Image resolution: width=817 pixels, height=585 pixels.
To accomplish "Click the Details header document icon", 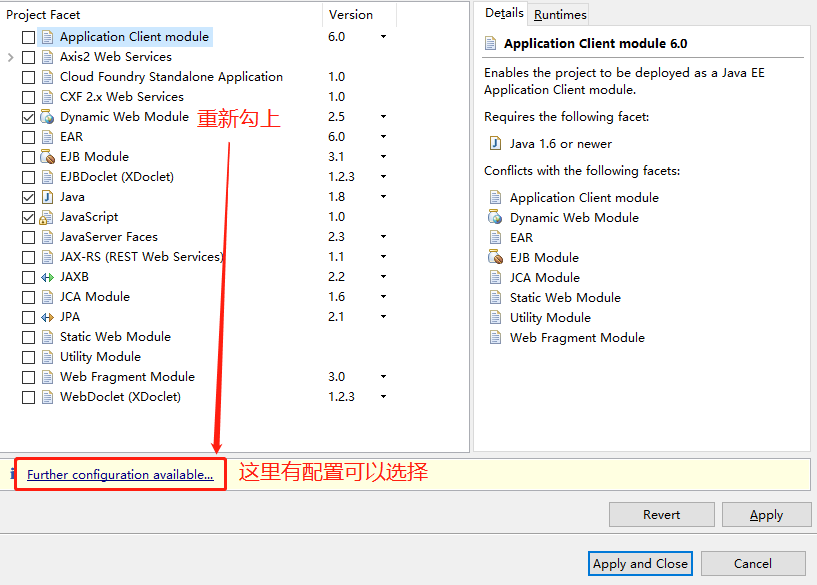I will [490, 43].
